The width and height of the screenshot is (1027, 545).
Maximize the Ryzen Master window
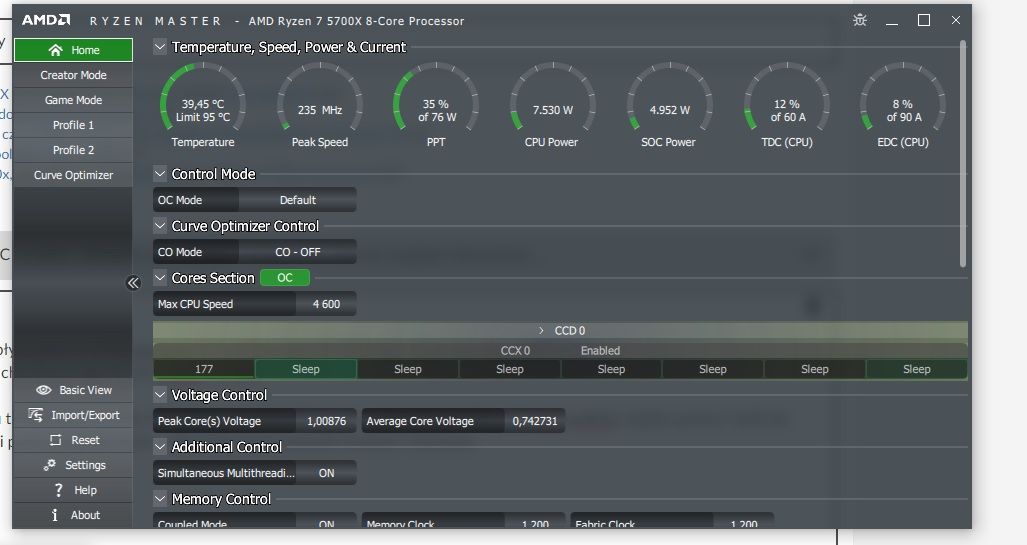pos(924,20)
